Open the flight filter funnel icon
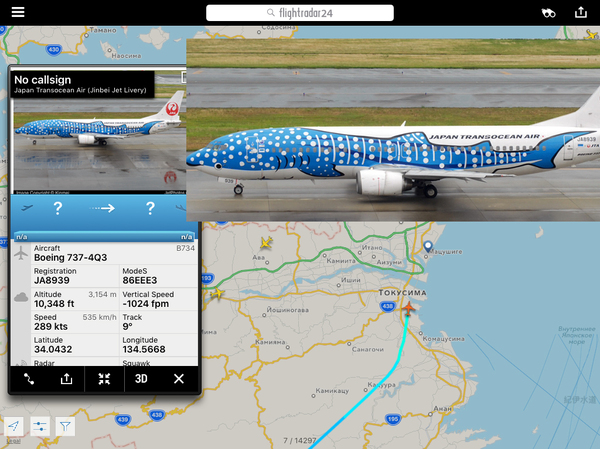Viewport: 600px width, 449px height. click(65, 426)
